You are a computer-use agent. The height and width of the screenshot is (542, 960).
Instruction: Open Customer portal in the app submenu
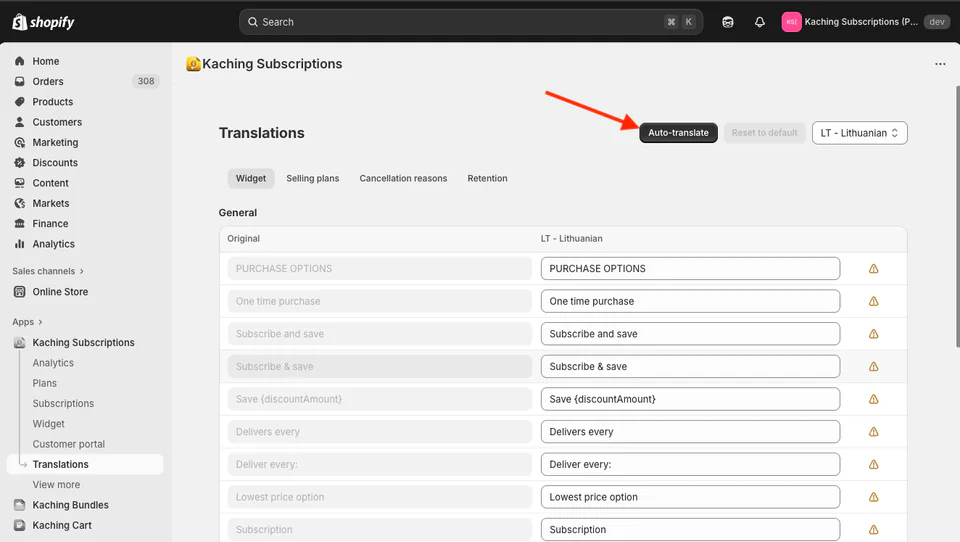[69, 444]
